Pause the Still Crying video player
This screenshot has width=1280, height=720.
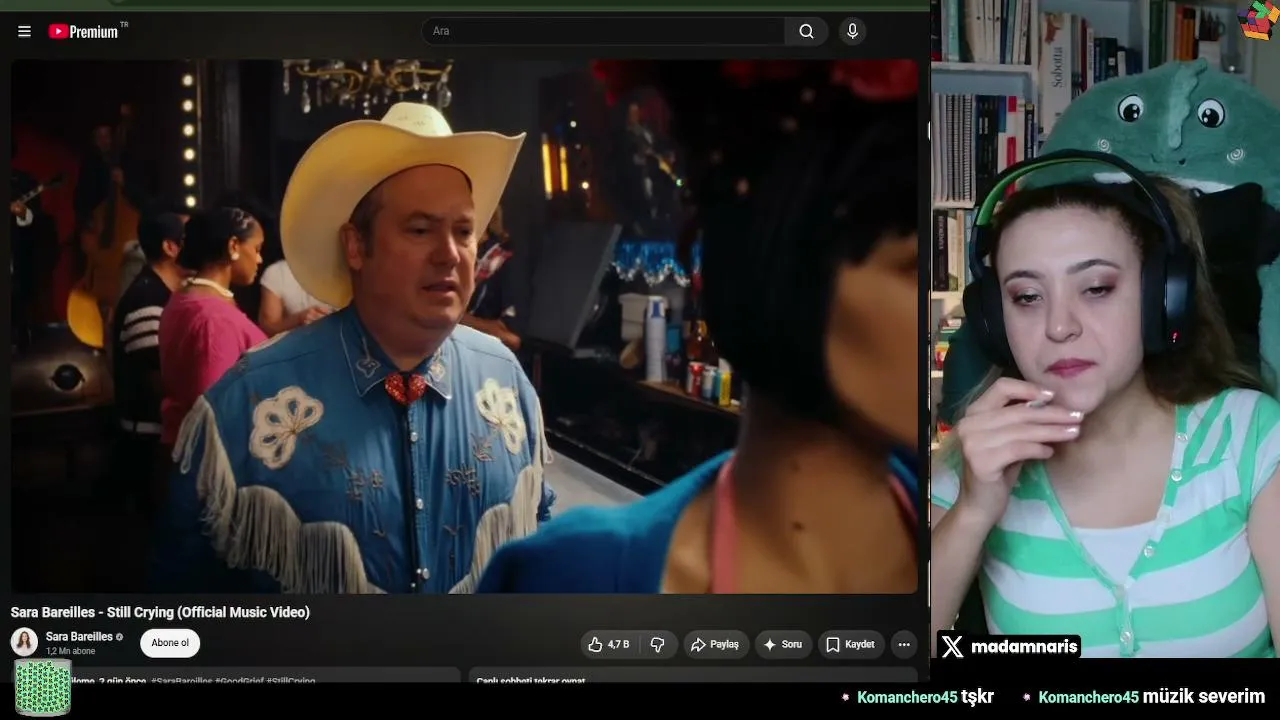point(464,326)
